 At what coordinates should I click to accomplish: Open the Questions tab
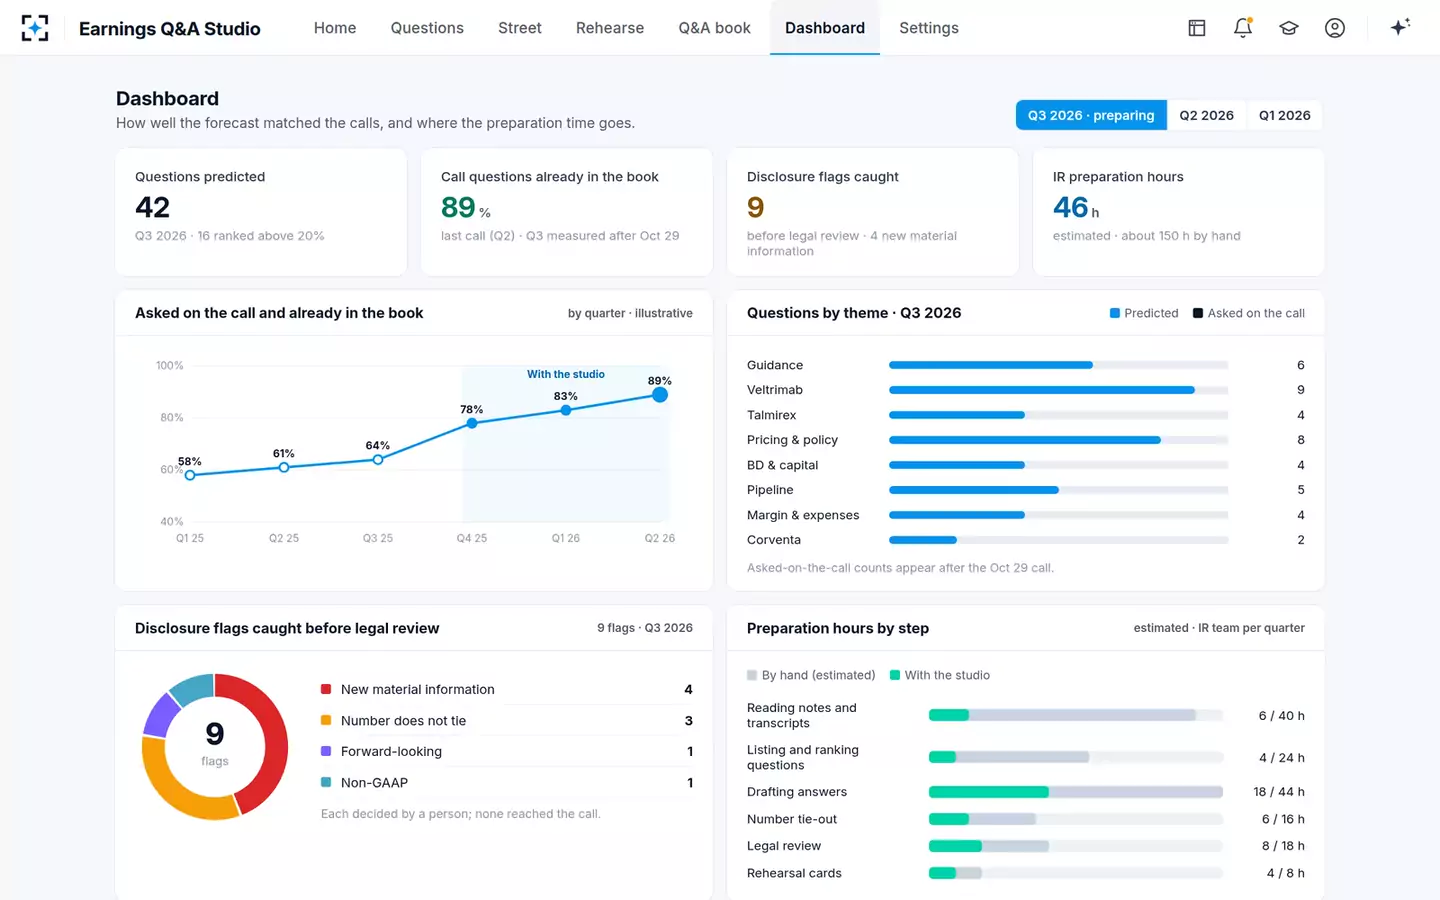coord(427,28)
